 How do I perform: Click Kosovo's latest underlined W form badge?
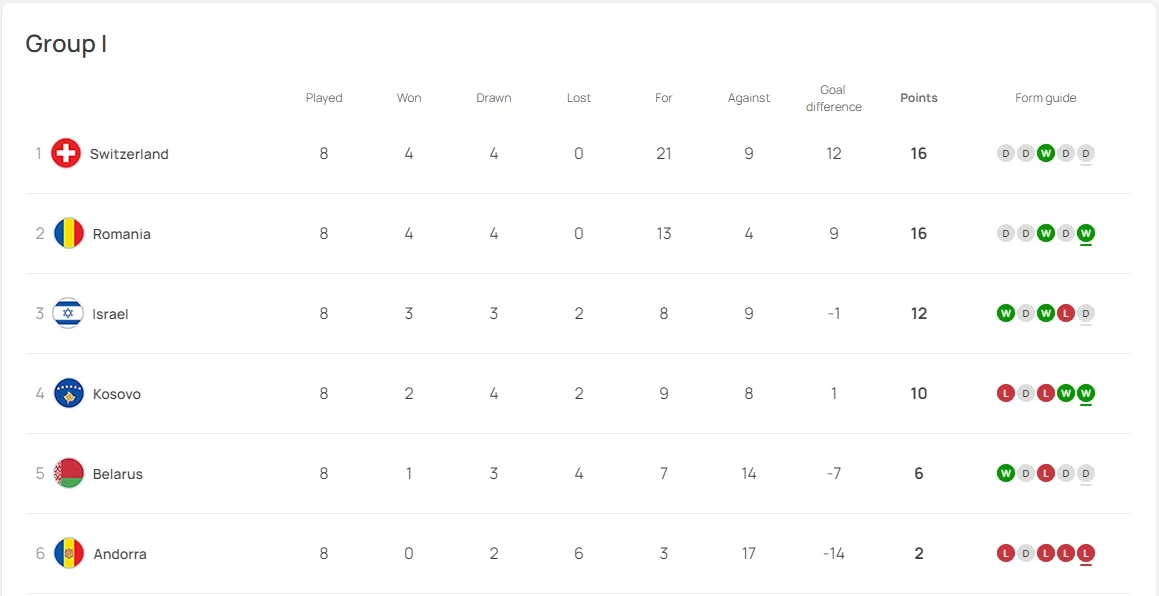click(1086, 393)
